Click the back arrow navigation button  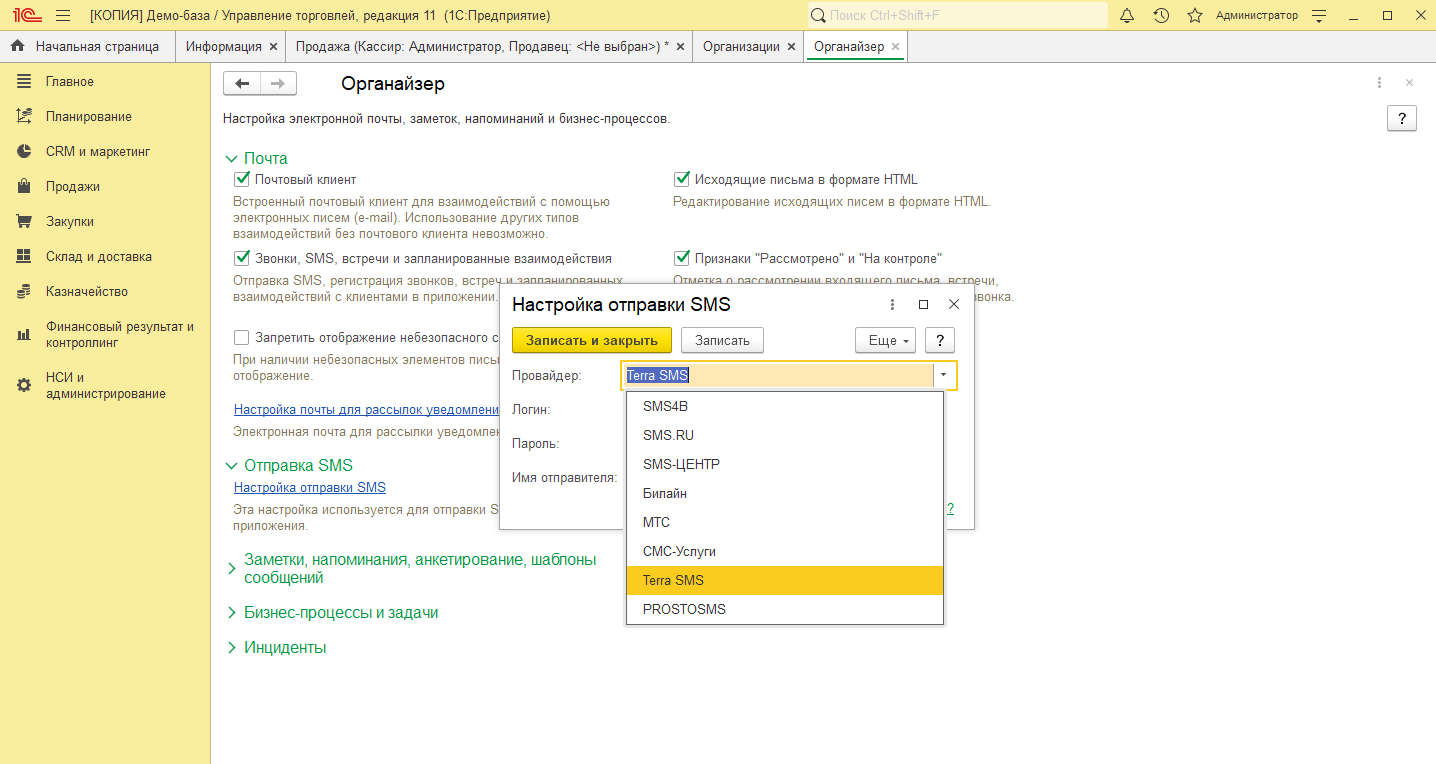242,84
